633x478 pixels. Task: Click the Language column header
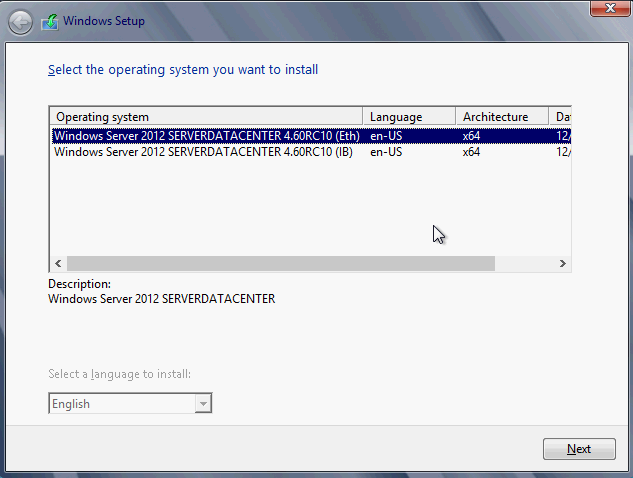[408, 117]
